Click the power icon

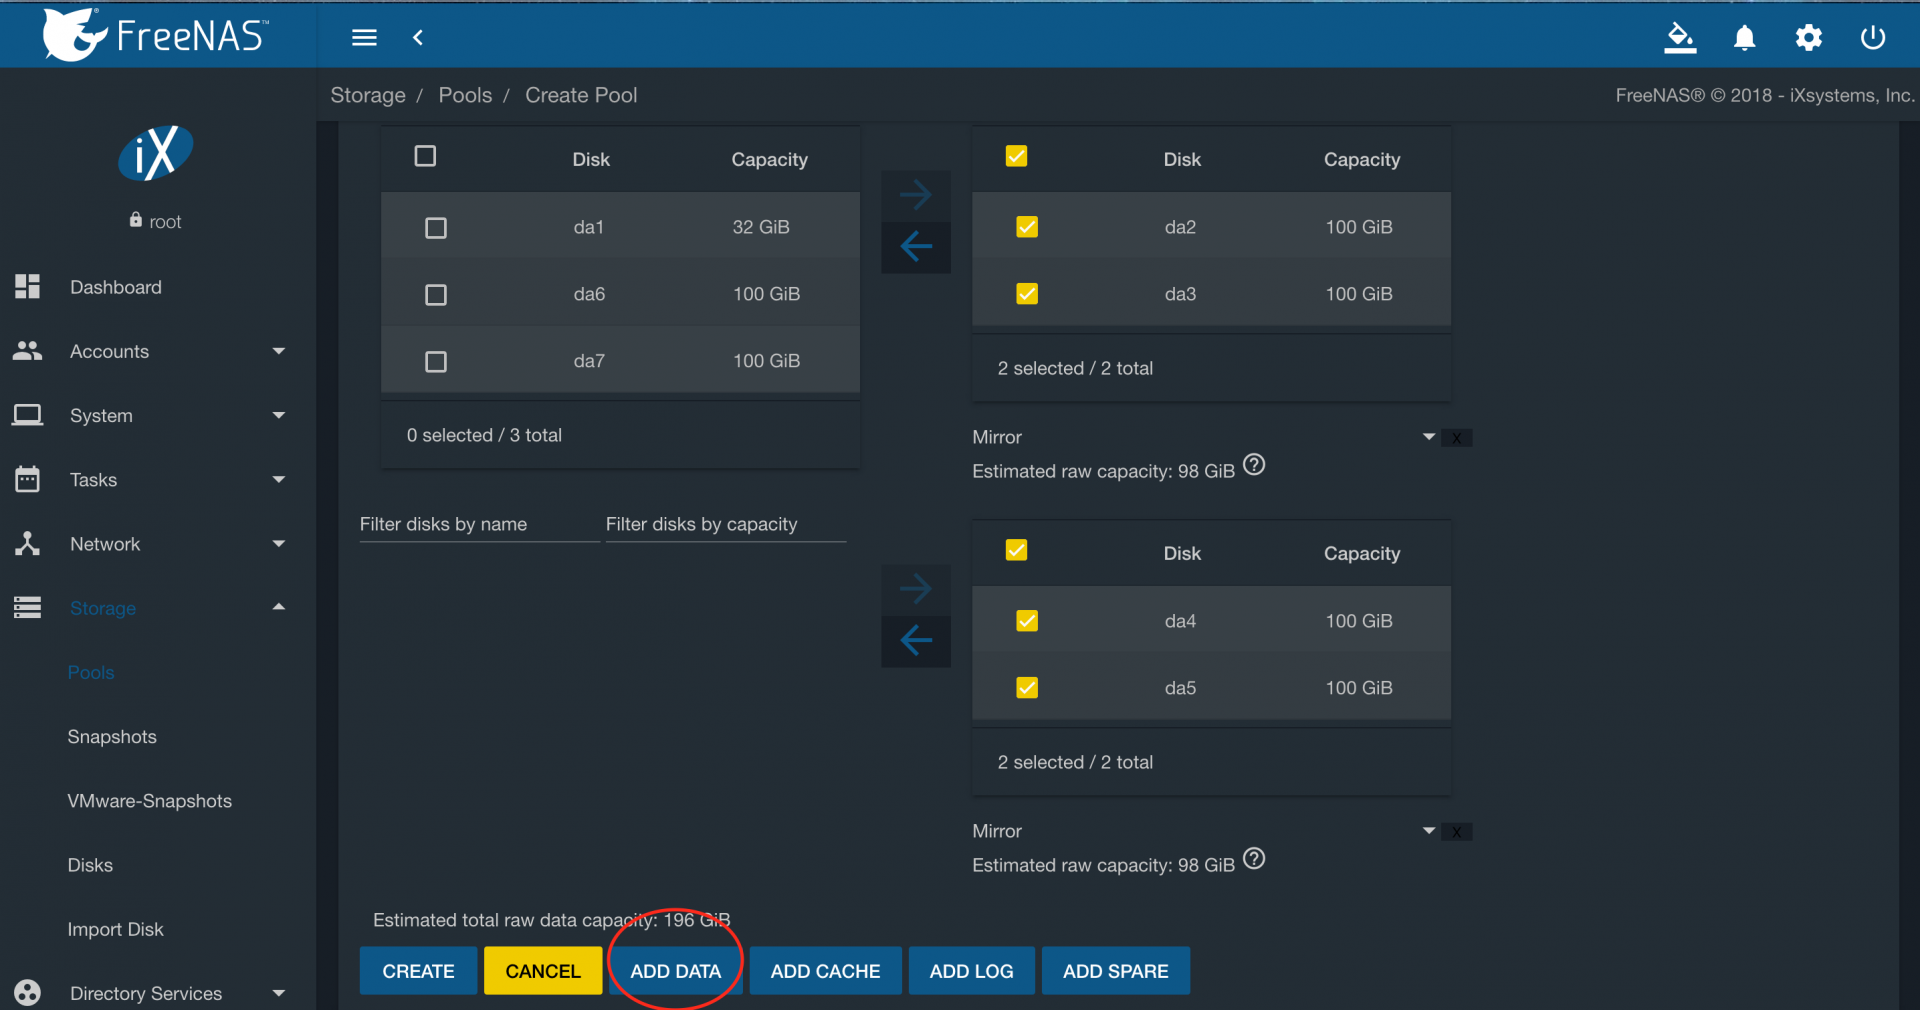(x=1872, y=38)
